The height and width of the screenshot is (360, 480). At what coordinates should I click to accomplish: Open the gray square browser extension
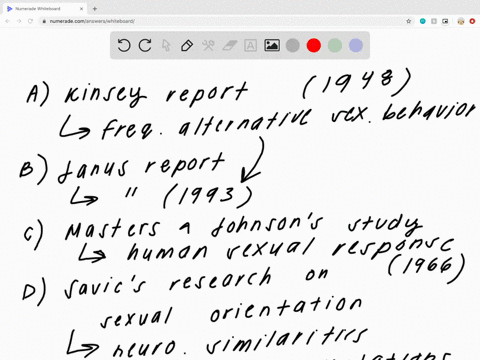click(x=434, y=21)
